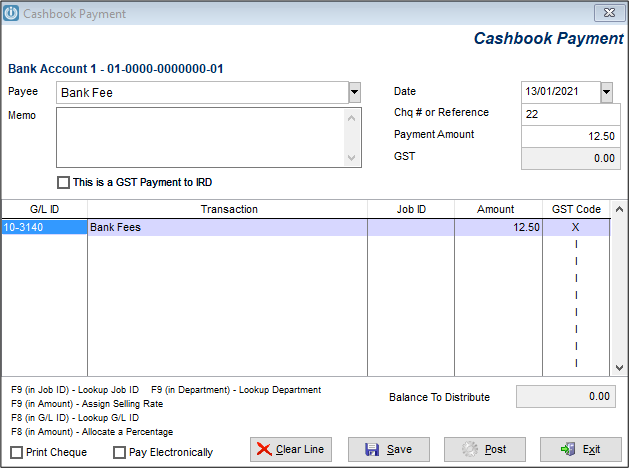629x468 pixels.
Task: Click the Chq # or Reference field
Action: point(571,114)
